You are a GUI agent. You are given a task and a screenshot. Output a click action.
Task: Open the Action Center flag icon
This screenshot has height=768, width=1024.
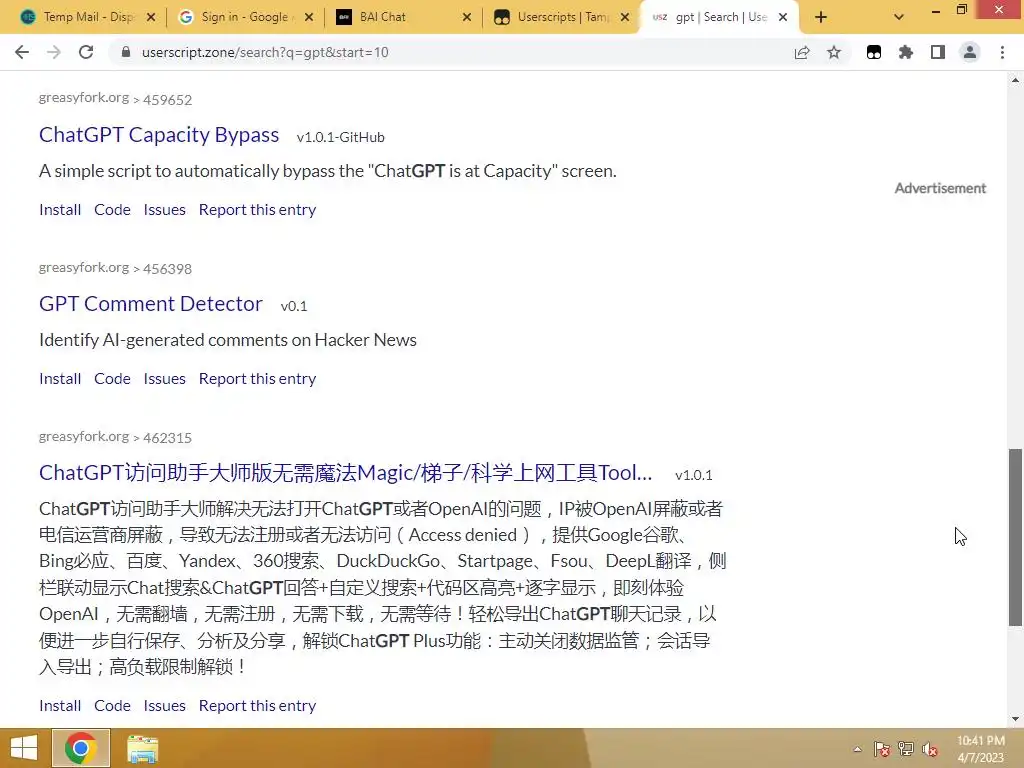(881, 749)
